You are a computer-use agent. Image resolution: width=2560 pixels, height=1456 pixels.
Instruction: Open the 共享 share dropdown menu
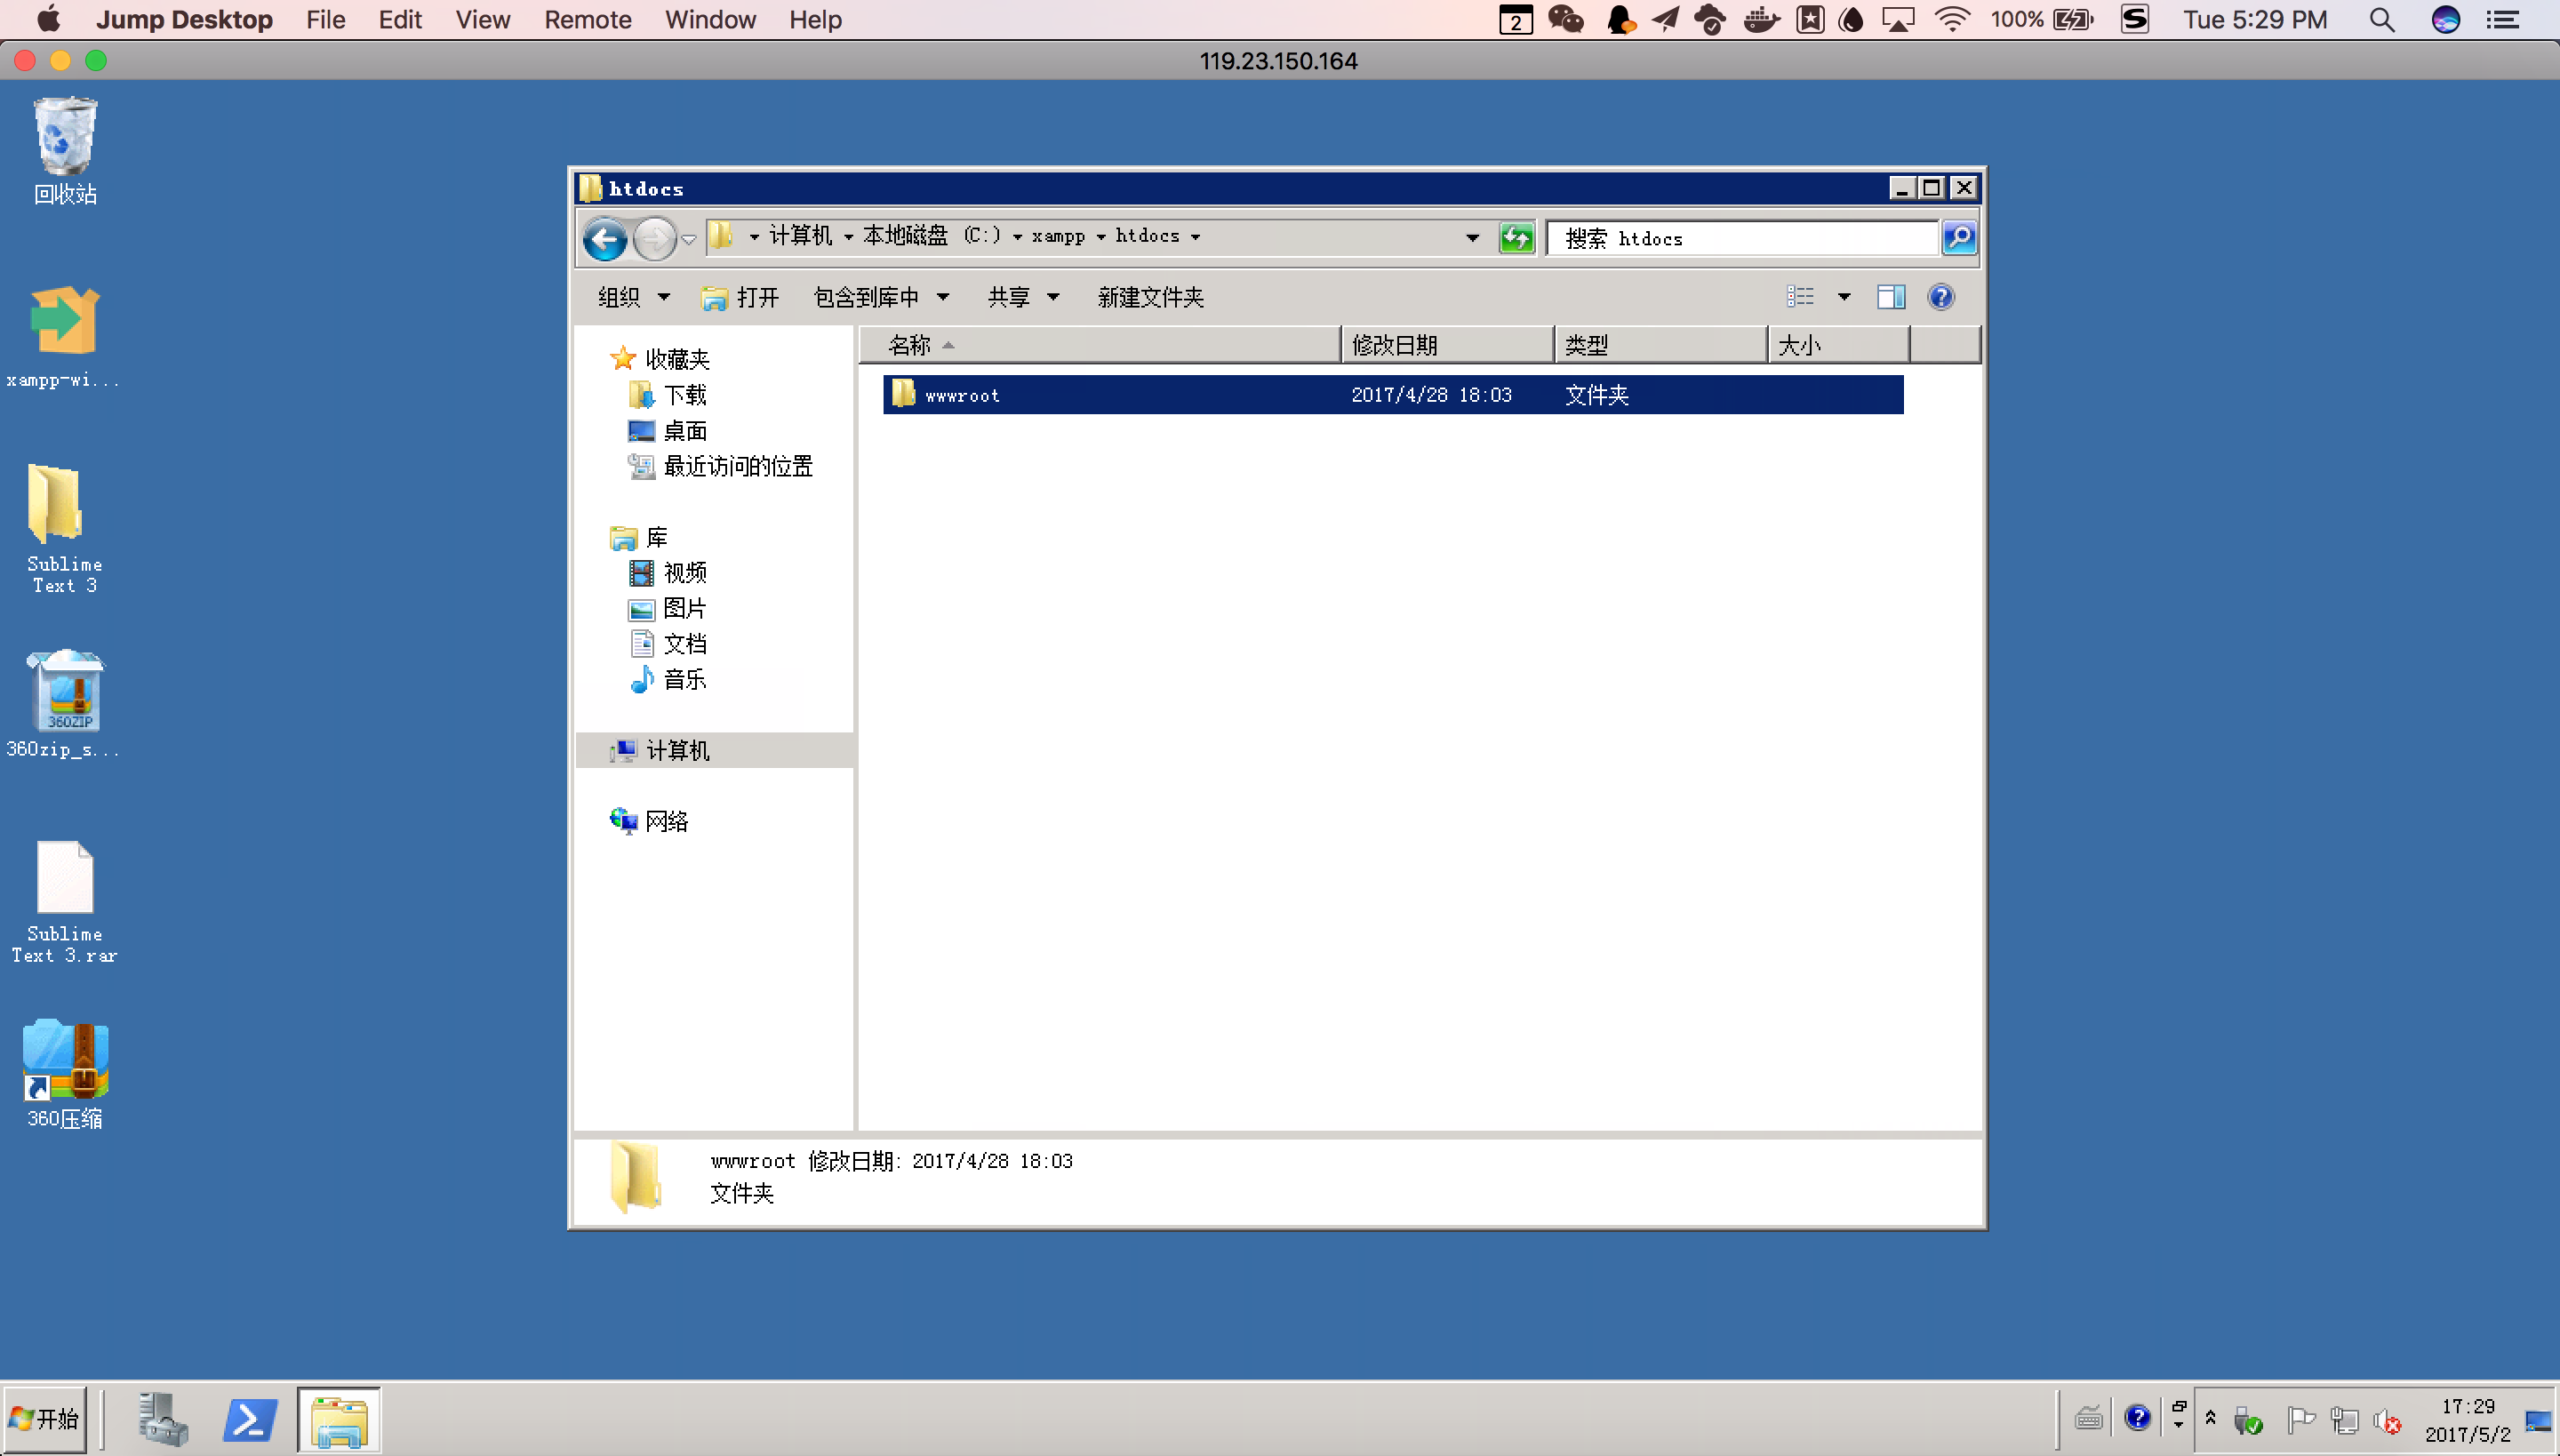pos(1018,295)
